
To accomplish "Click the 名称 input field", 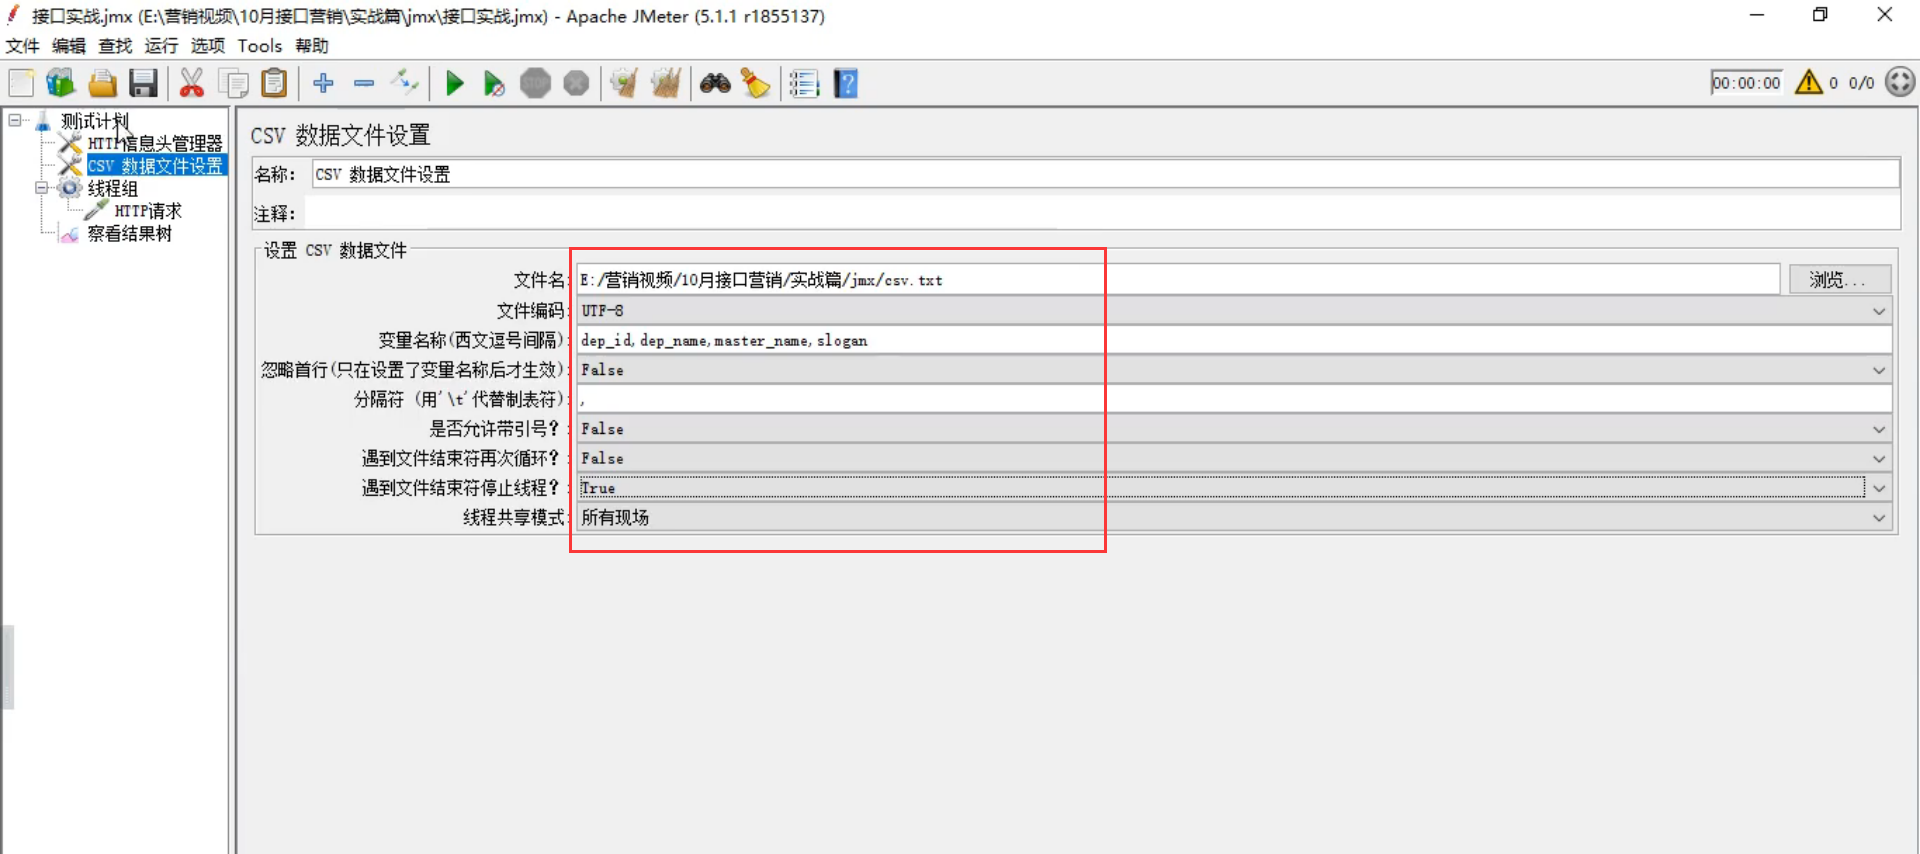I will (x=1105, y=174).
